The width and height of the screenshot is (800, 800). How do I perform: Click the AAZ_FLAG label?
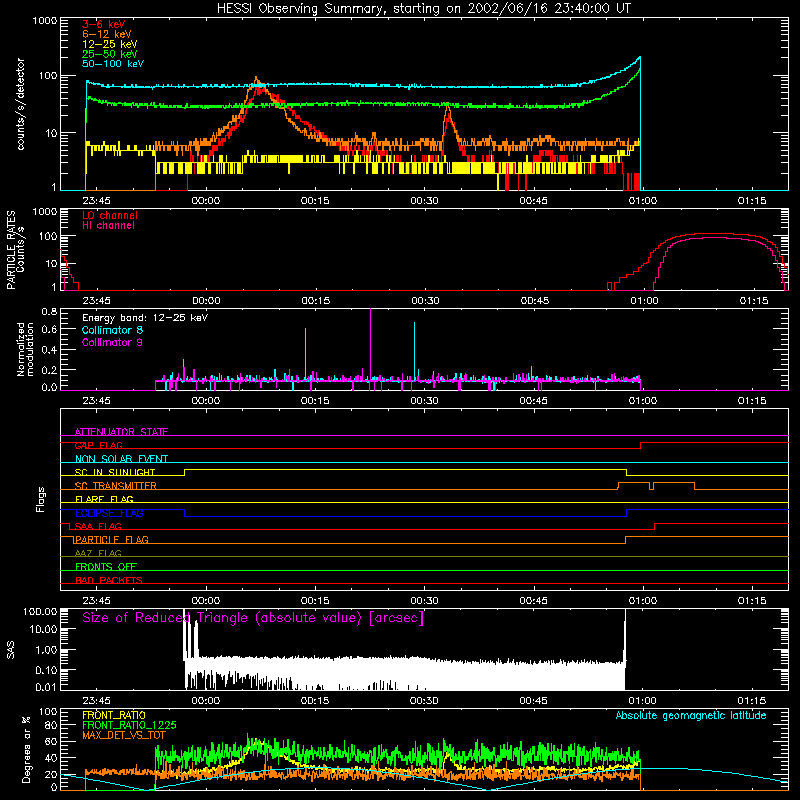98,553
